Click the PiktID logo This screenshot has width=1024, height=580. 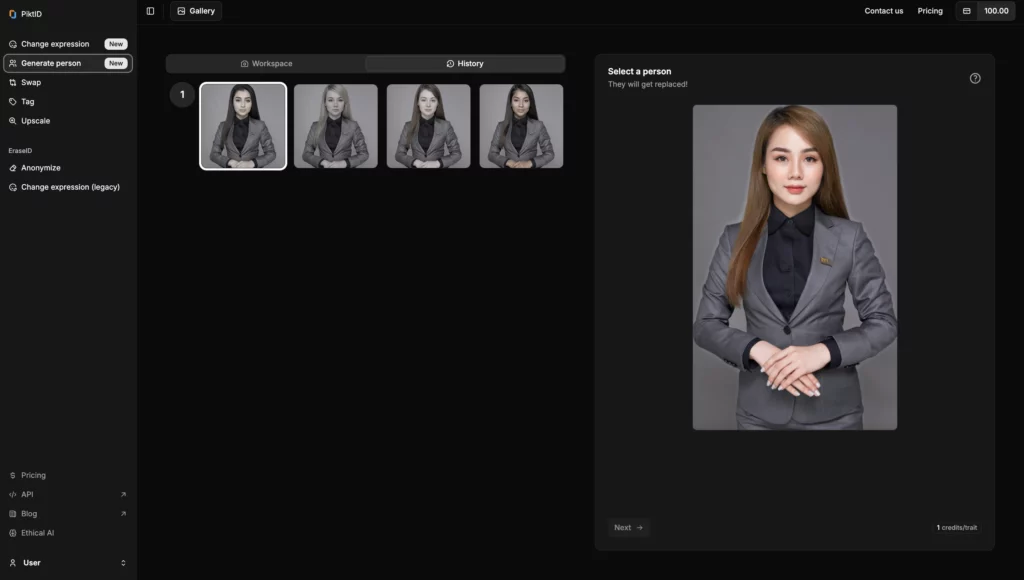click(24, 13)
